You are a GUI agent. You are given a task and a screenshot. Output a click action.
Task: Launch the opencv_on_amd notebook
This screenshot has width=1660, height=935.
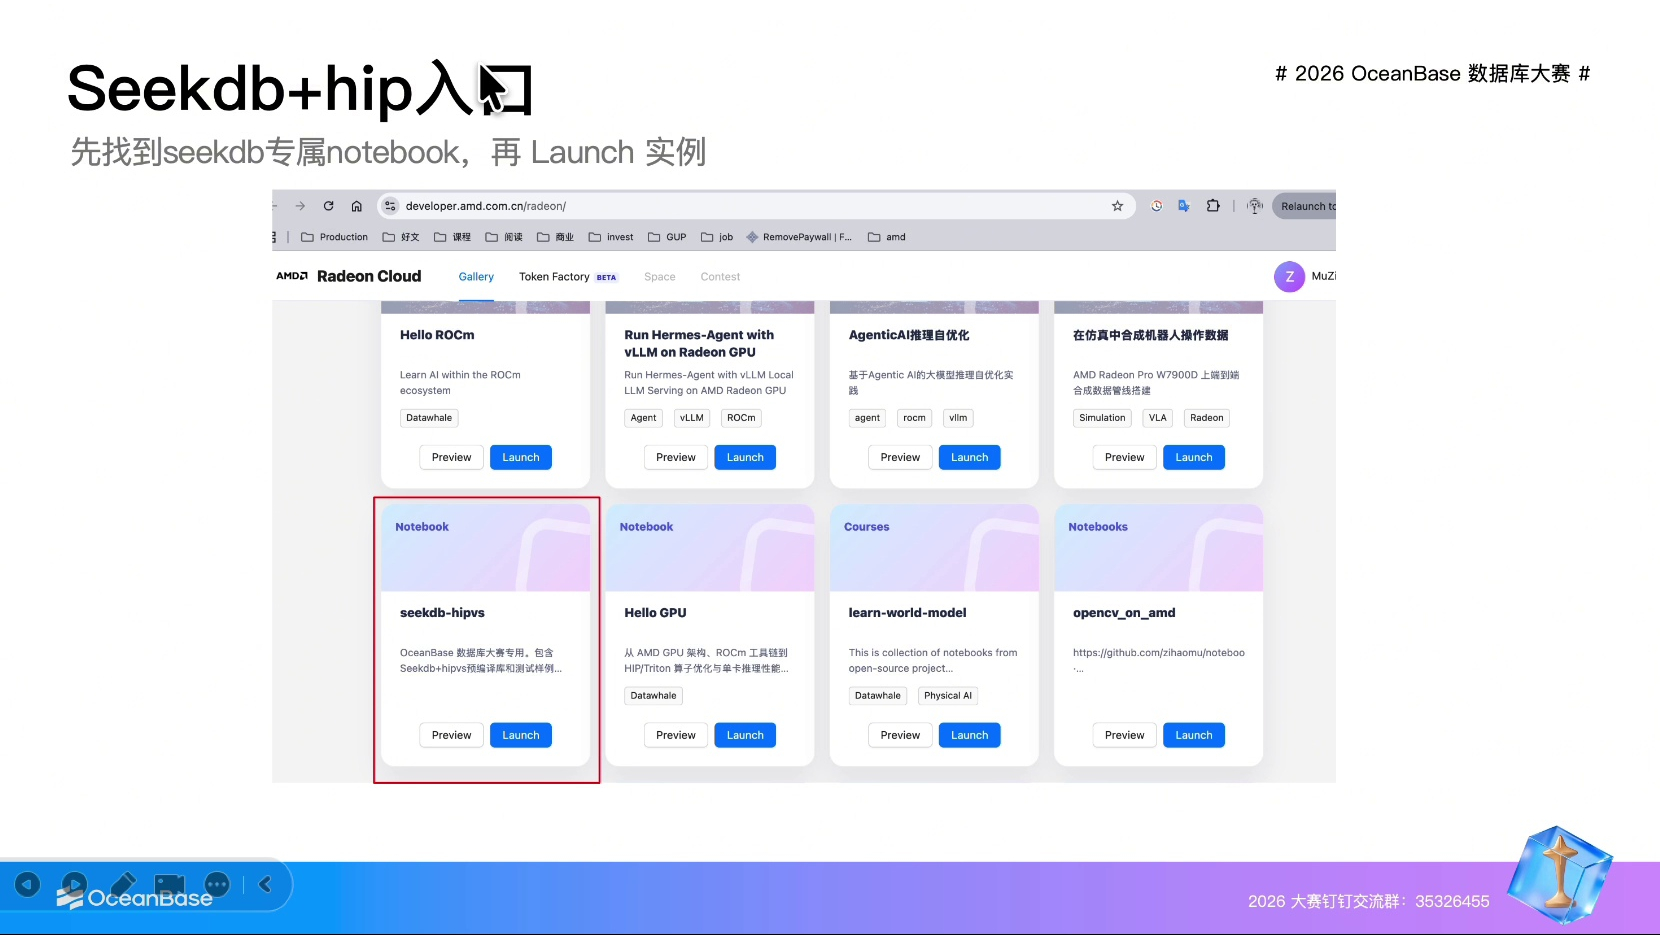pos(1194,735)
